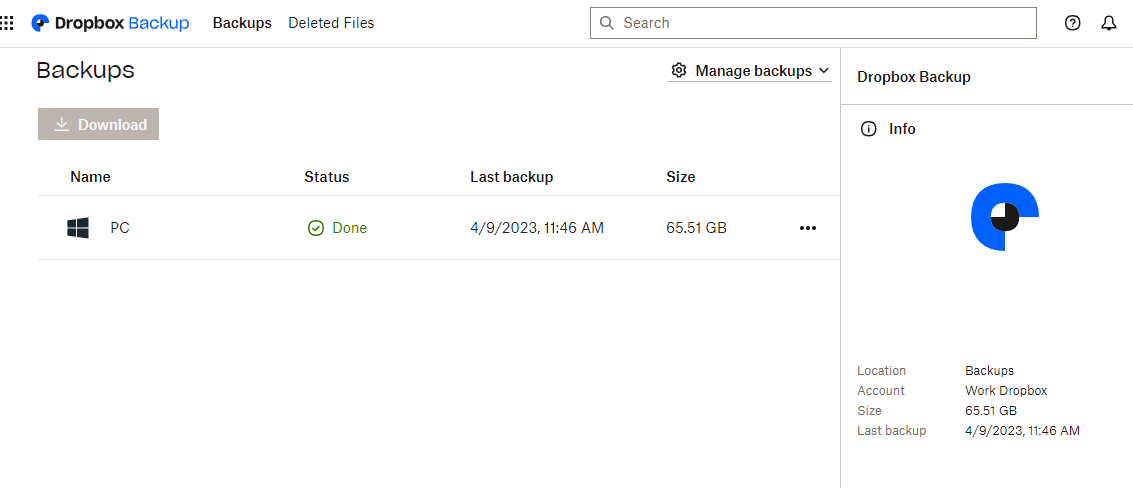
Task: Sort by the Last backup column
Action: [x=511, y=177]
